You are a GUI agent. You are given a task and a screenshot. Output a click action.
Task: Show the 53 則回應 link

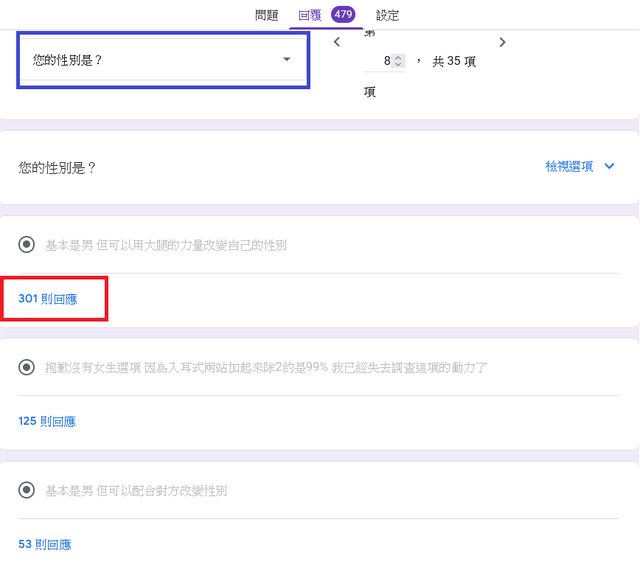[x=44, y=545]
